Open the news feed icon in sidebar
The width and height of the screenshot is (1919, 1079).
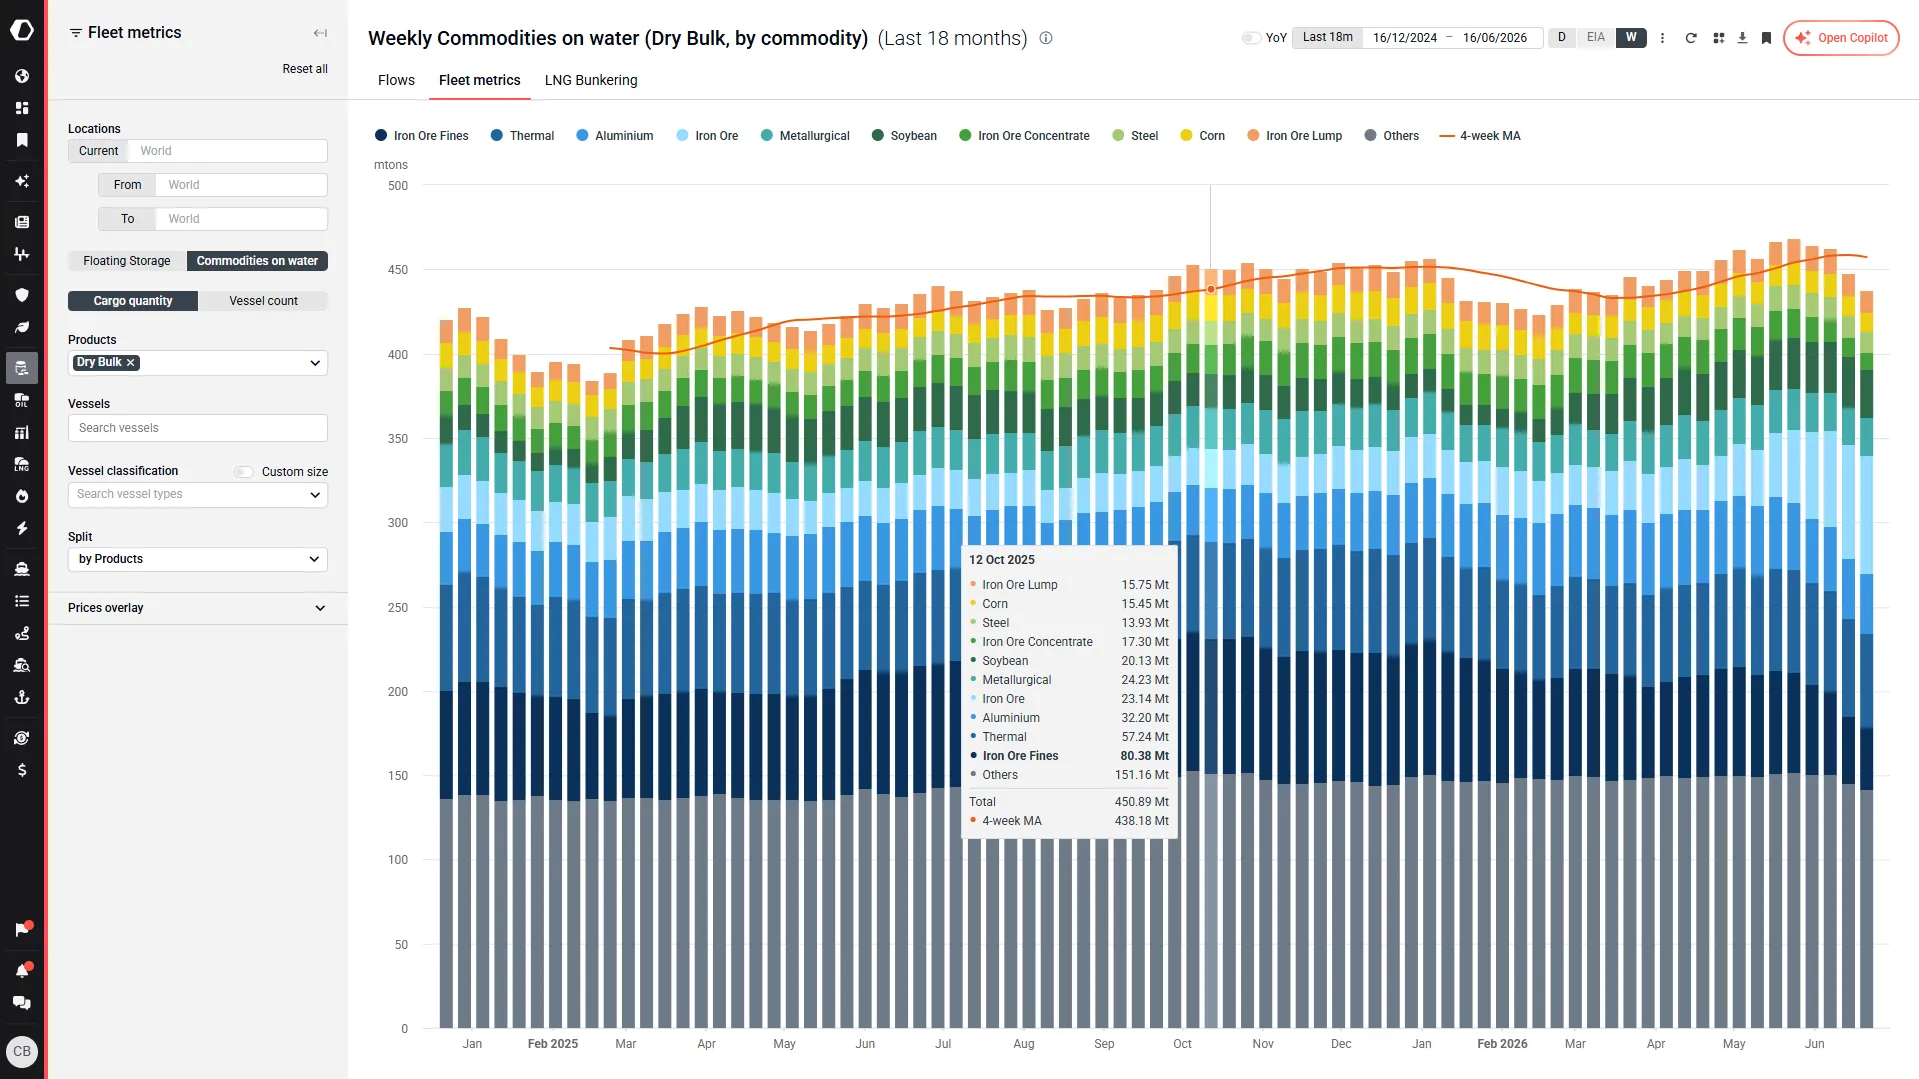22,222
